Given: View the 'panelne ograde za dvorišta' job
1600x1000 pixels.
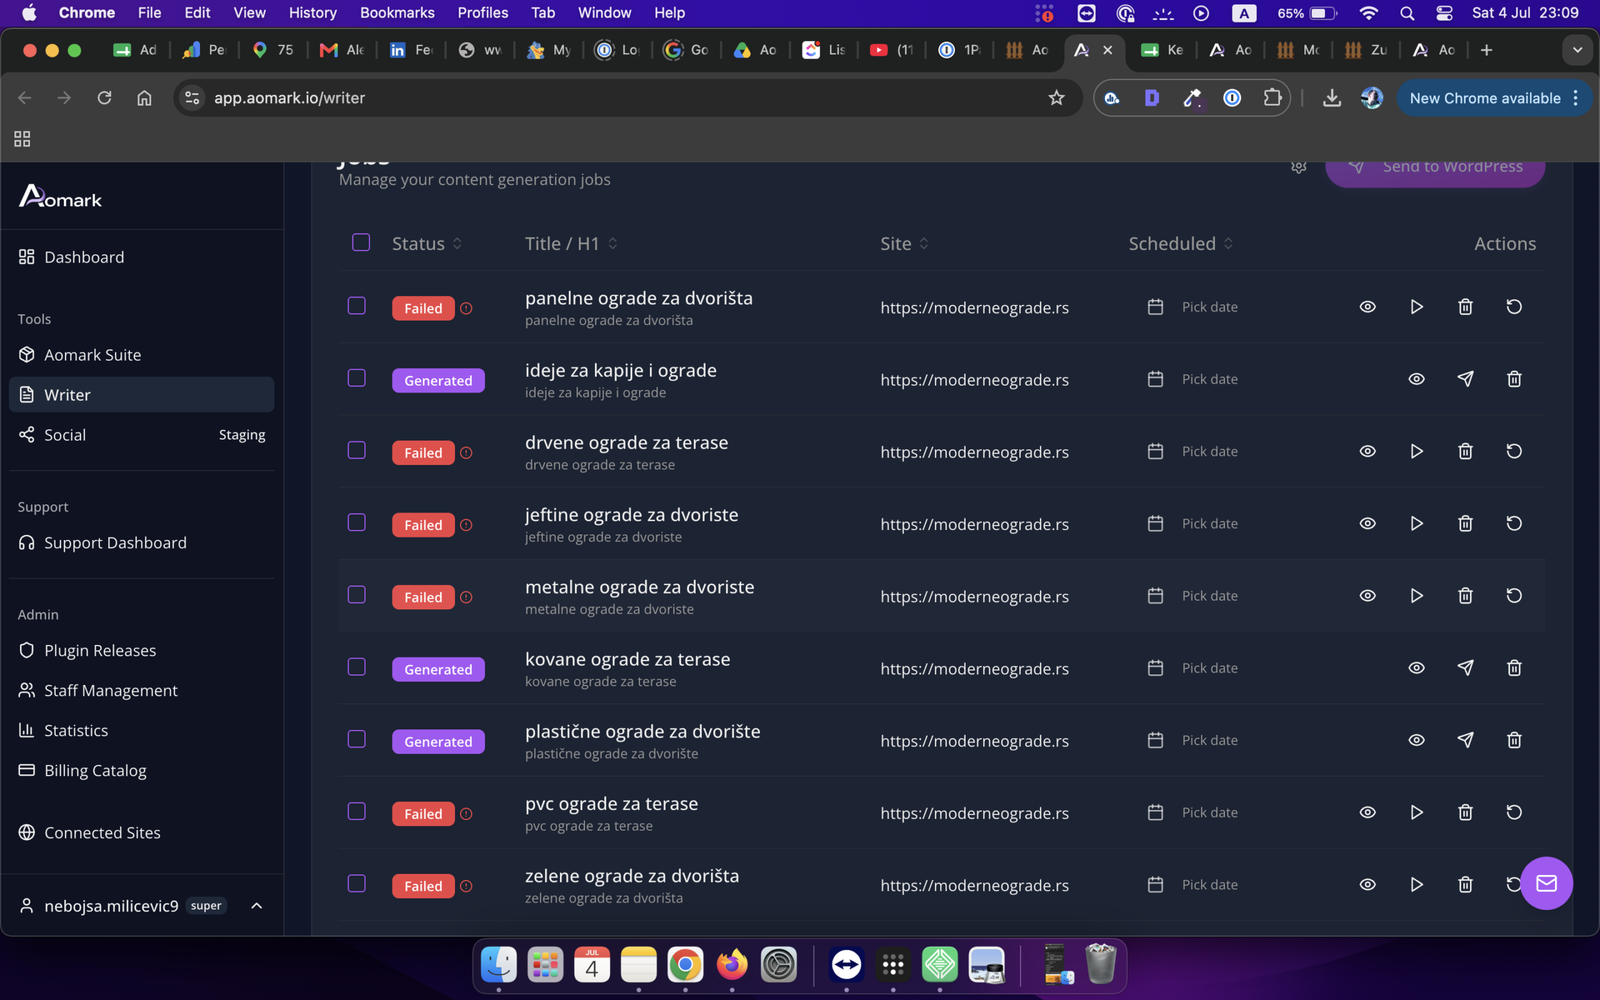Looking at the screenshot, I should point(1367,307).
